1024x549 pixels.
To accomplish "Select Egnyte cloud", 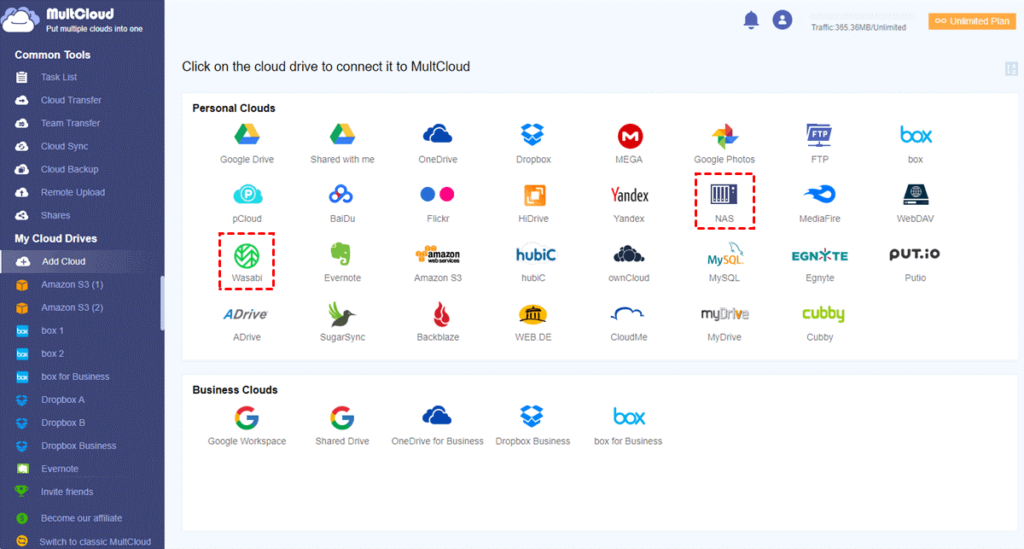I will click(820, 262).
